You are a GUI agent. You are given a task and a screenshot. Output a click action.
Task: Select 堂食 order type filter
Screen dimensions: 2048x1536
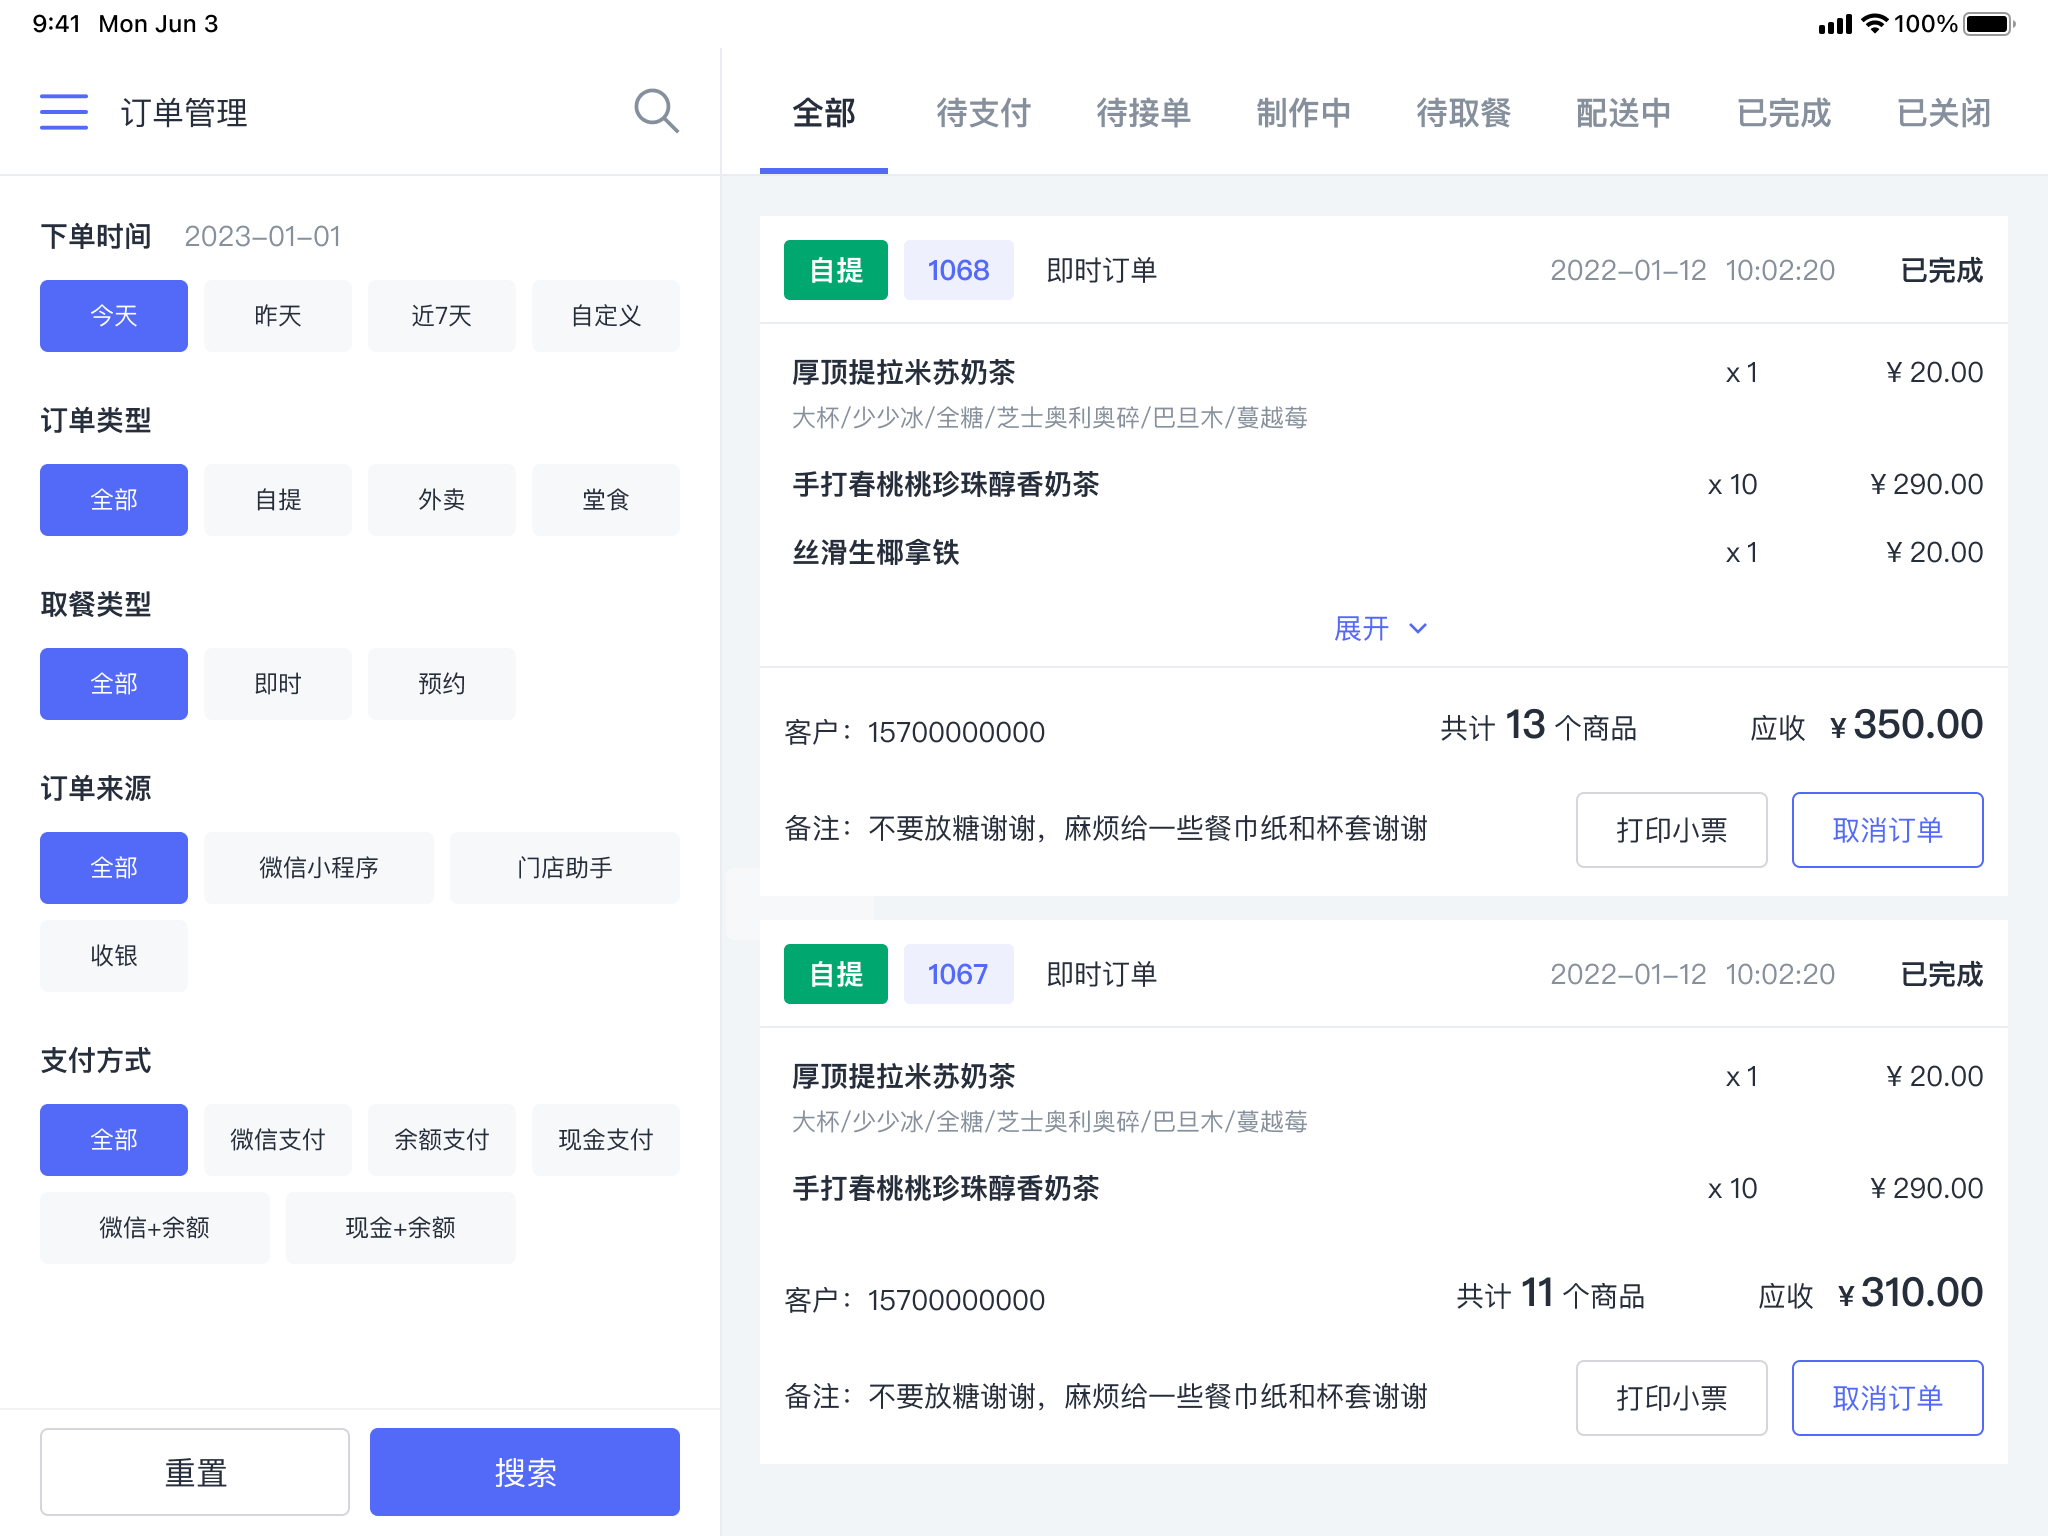(606, 500)
